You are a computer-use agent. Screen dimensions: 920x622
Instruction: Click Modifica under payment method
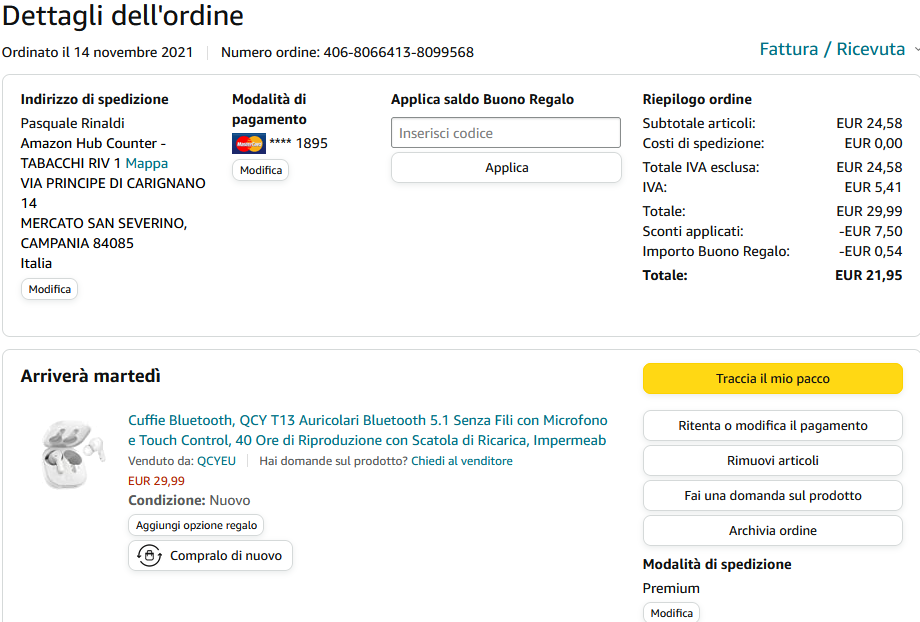[260, 170]
